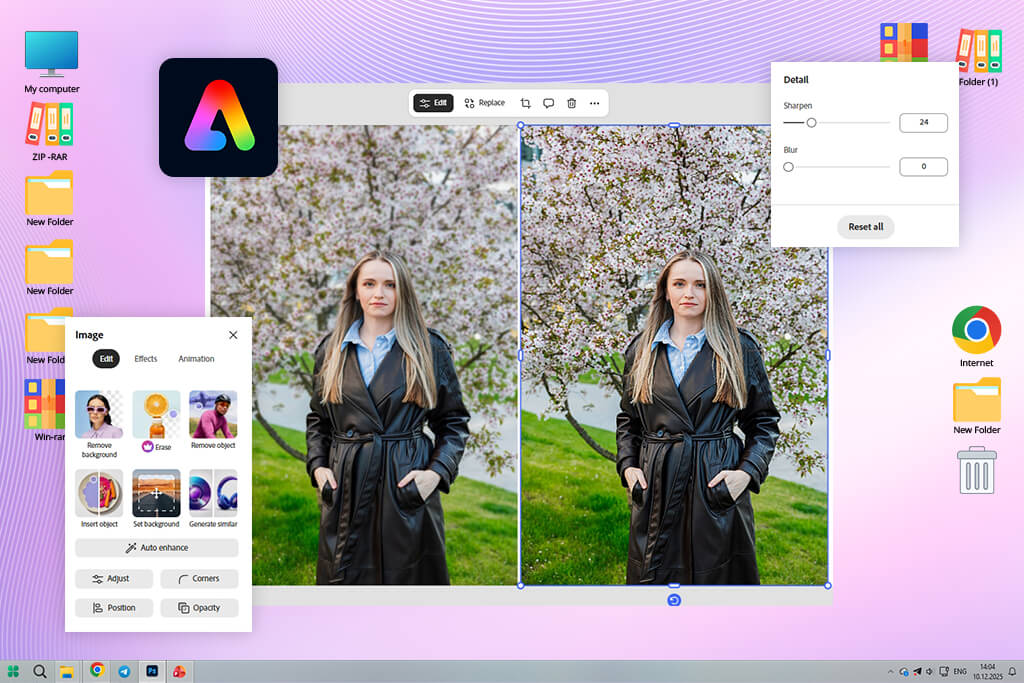Switch to the Animation tab

pos(197,358)
